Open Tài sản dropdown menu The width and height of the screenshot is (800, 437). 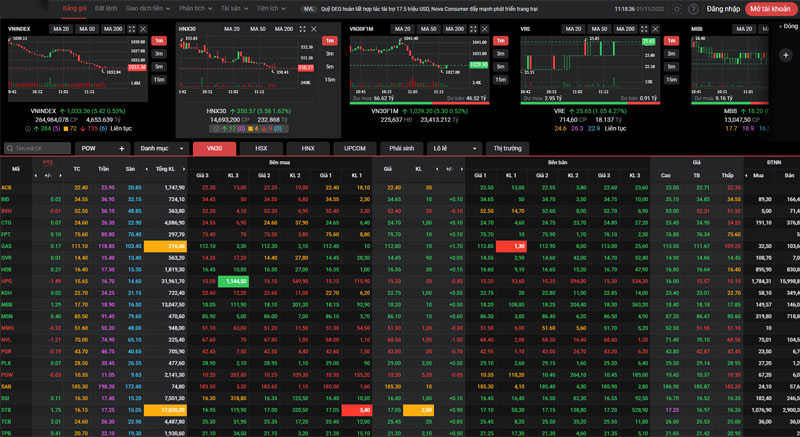(x=234, y=9)
